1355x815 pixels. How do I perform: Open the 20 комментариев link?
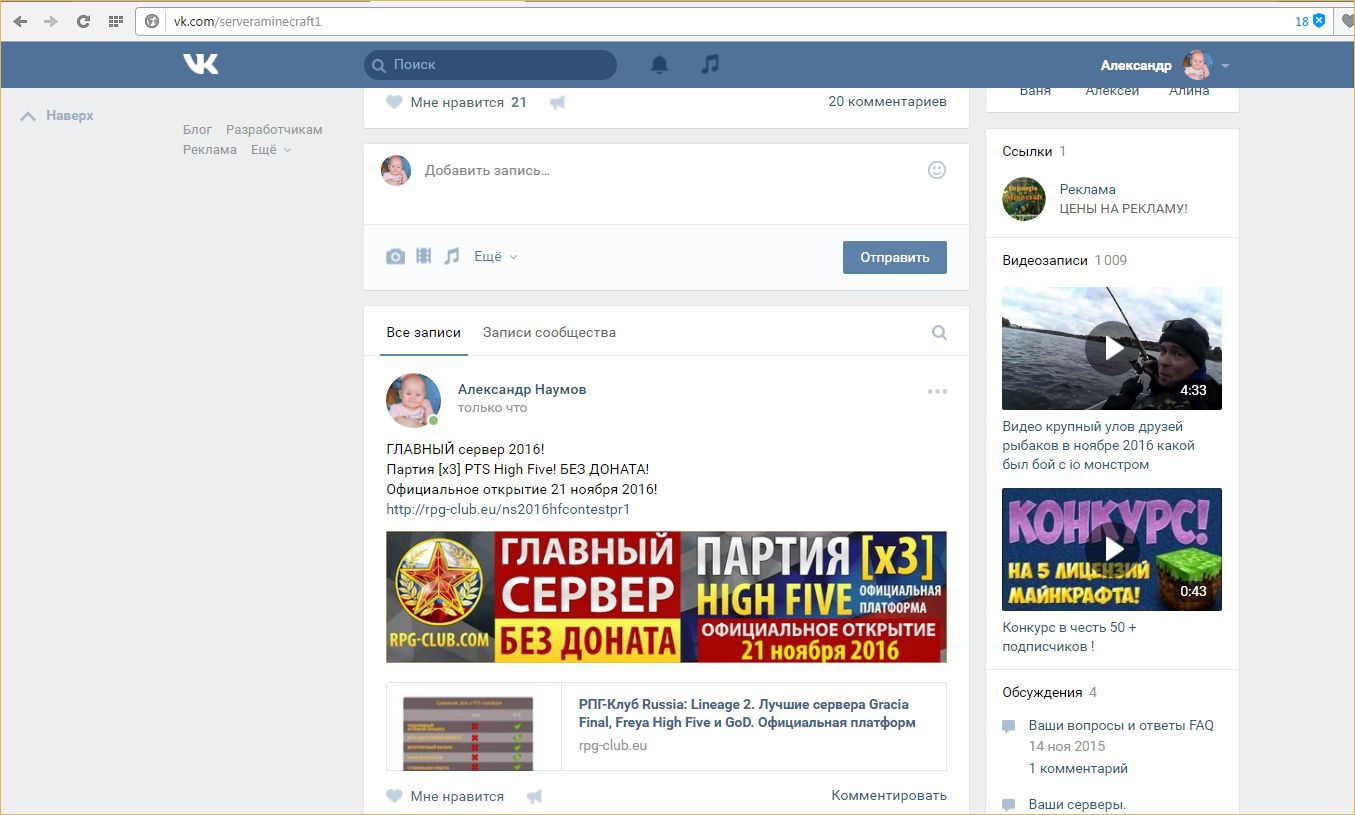coord(887,101)
